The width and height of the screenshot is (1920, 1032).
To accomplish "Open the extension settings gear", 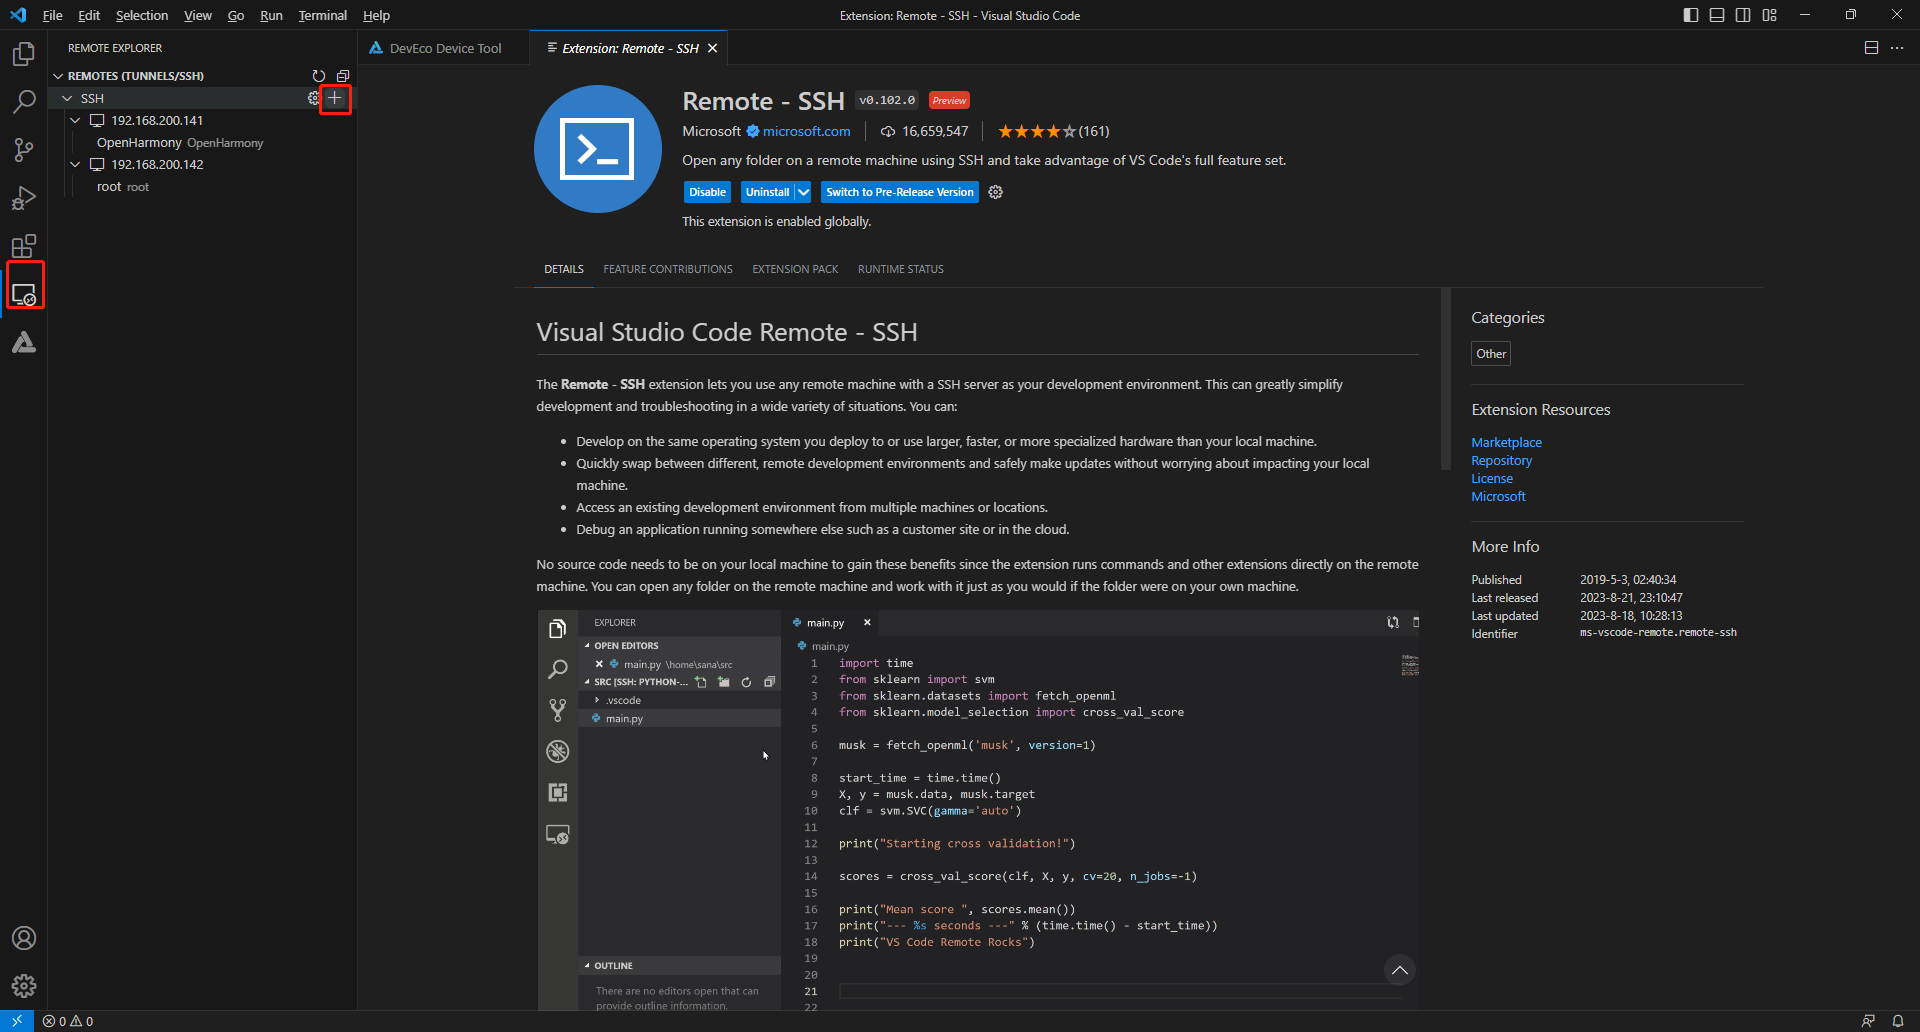I will 996,192.
